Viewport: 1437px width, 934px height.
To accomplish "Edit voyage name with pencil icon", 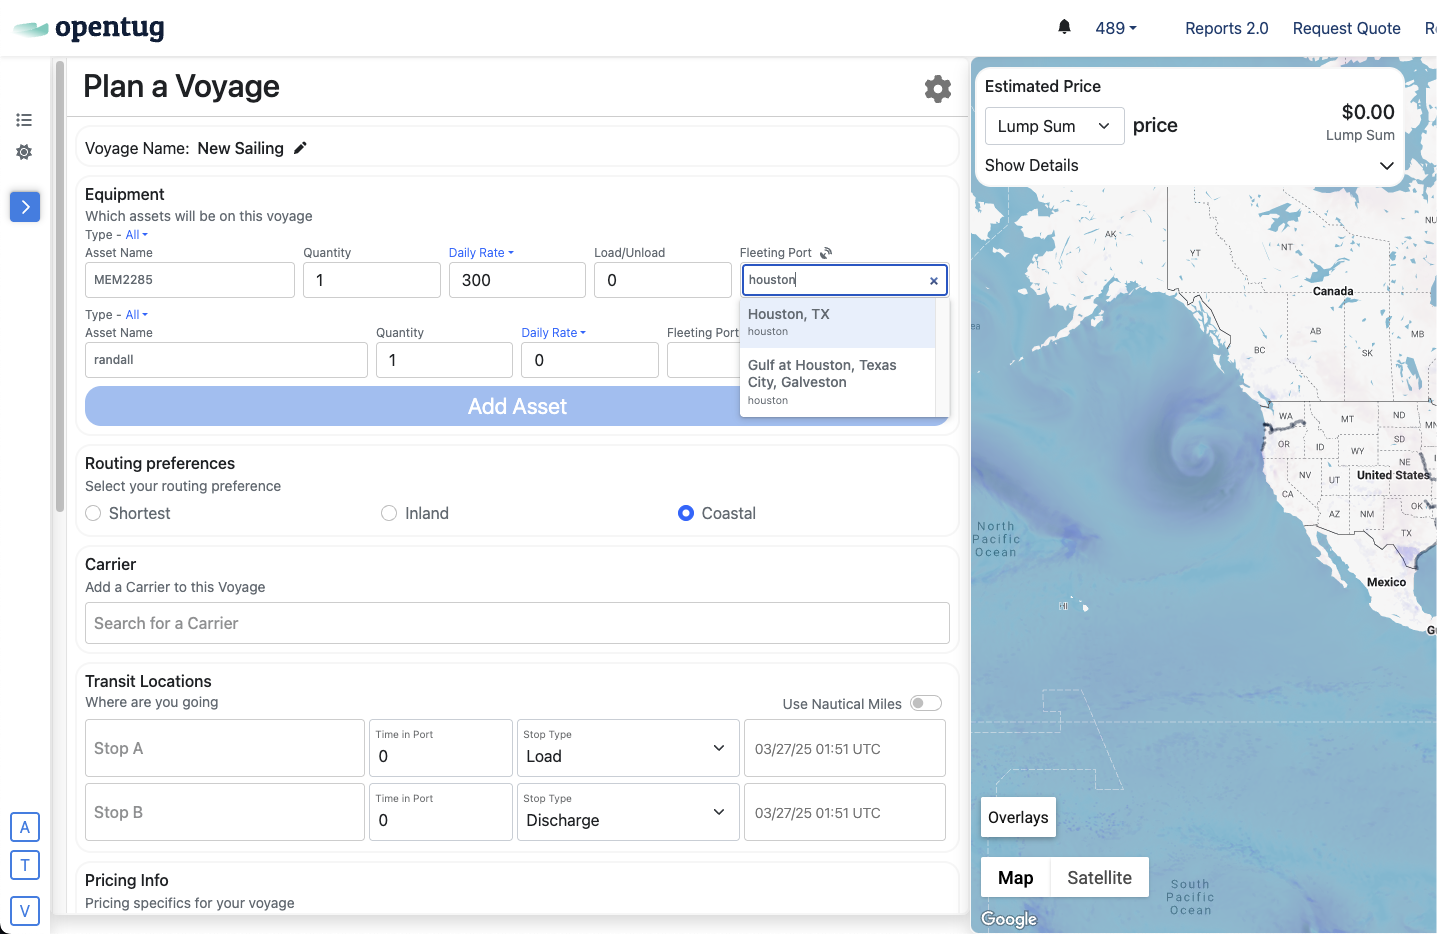I will pos(300,148).
